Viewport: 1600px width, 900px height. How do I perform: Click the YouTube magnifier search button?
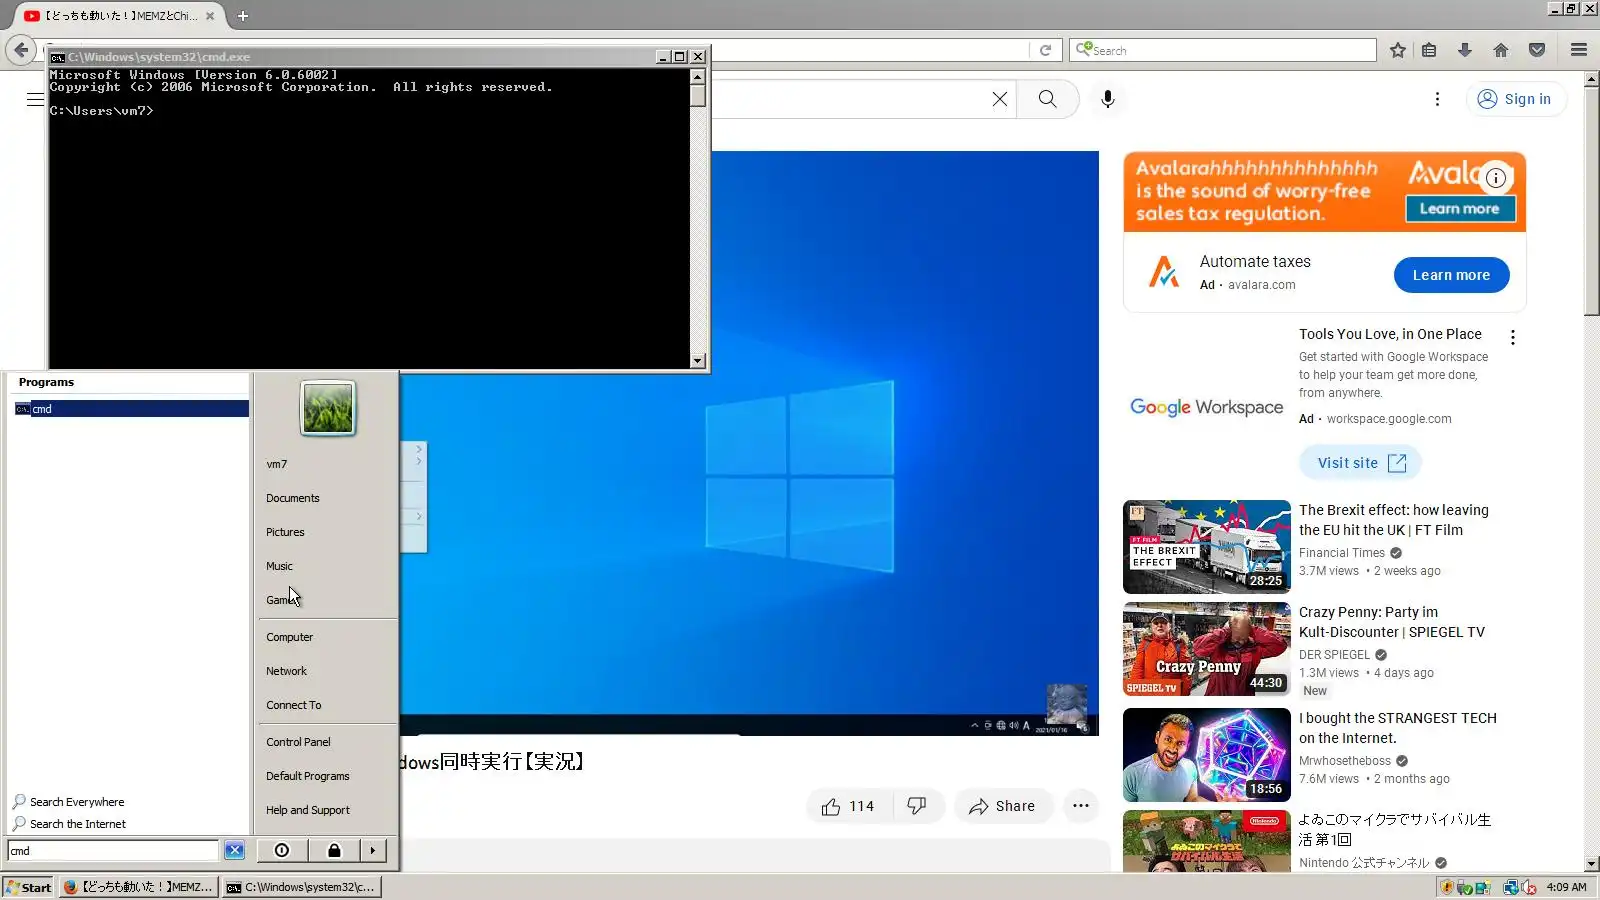tap(1047, 99)
